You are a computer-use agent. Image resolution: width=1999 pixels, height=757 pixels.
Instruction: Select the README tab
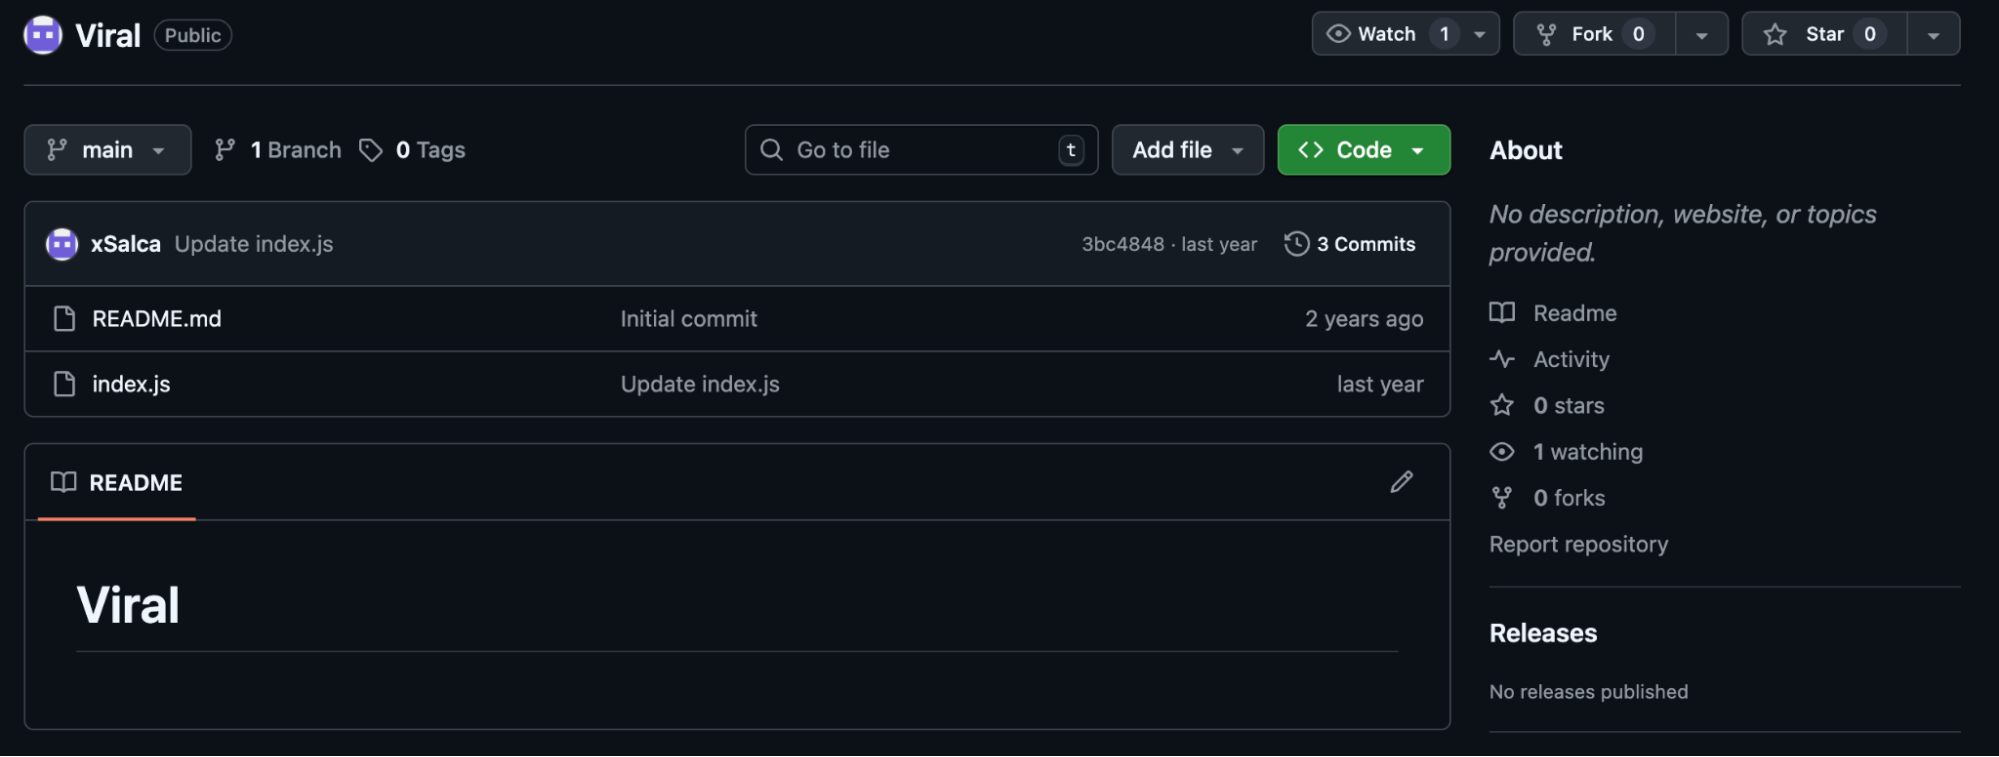[x=117, y=483]
